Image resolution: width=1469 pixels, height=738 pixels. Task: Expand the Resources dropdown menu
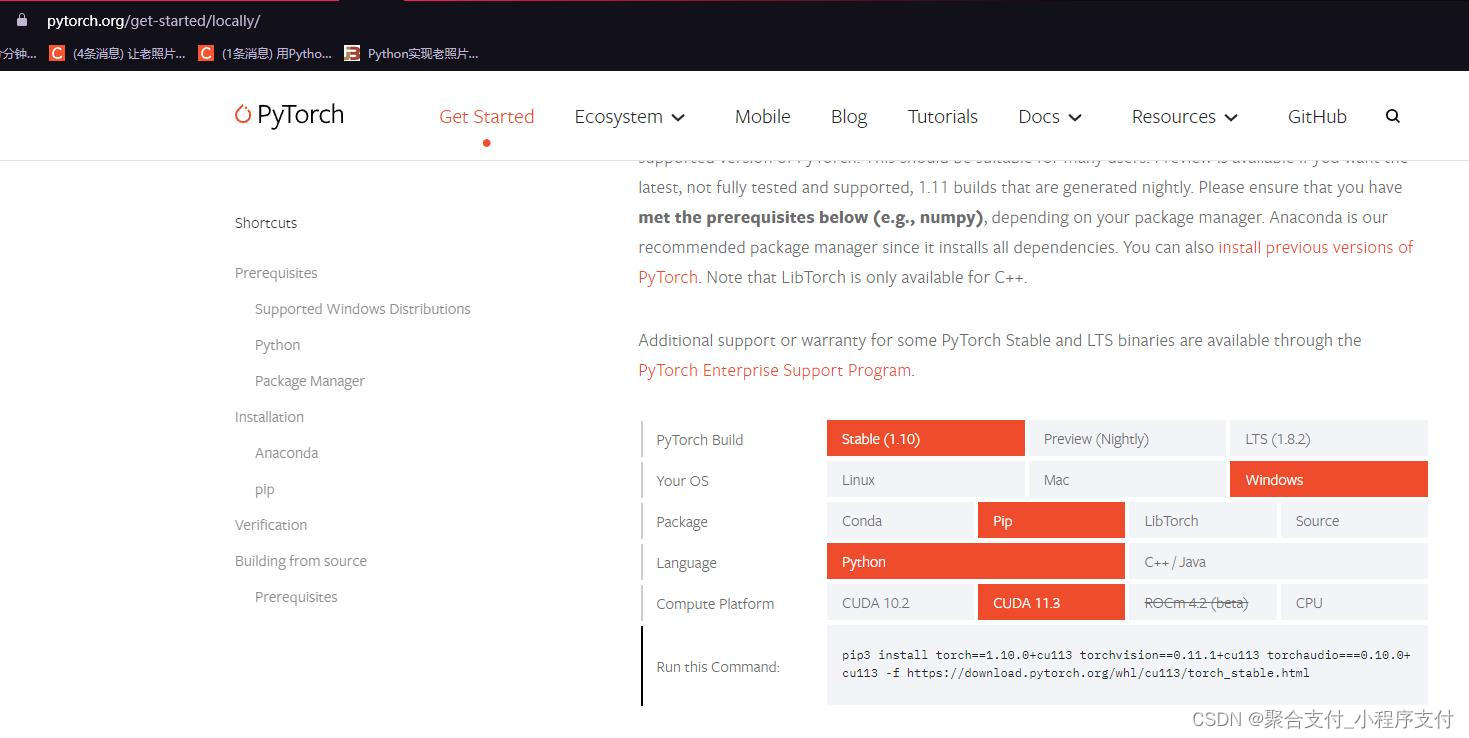[1185, 117]
